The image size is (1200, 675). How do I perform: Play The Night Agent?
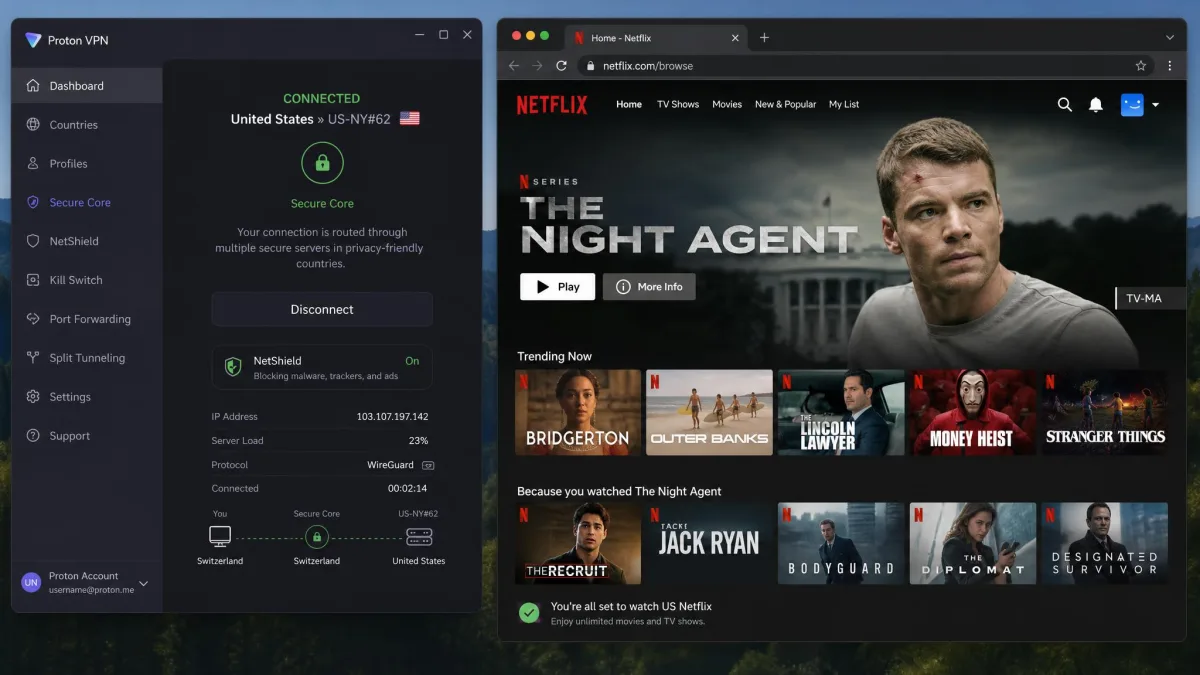[x=557, y=287]
